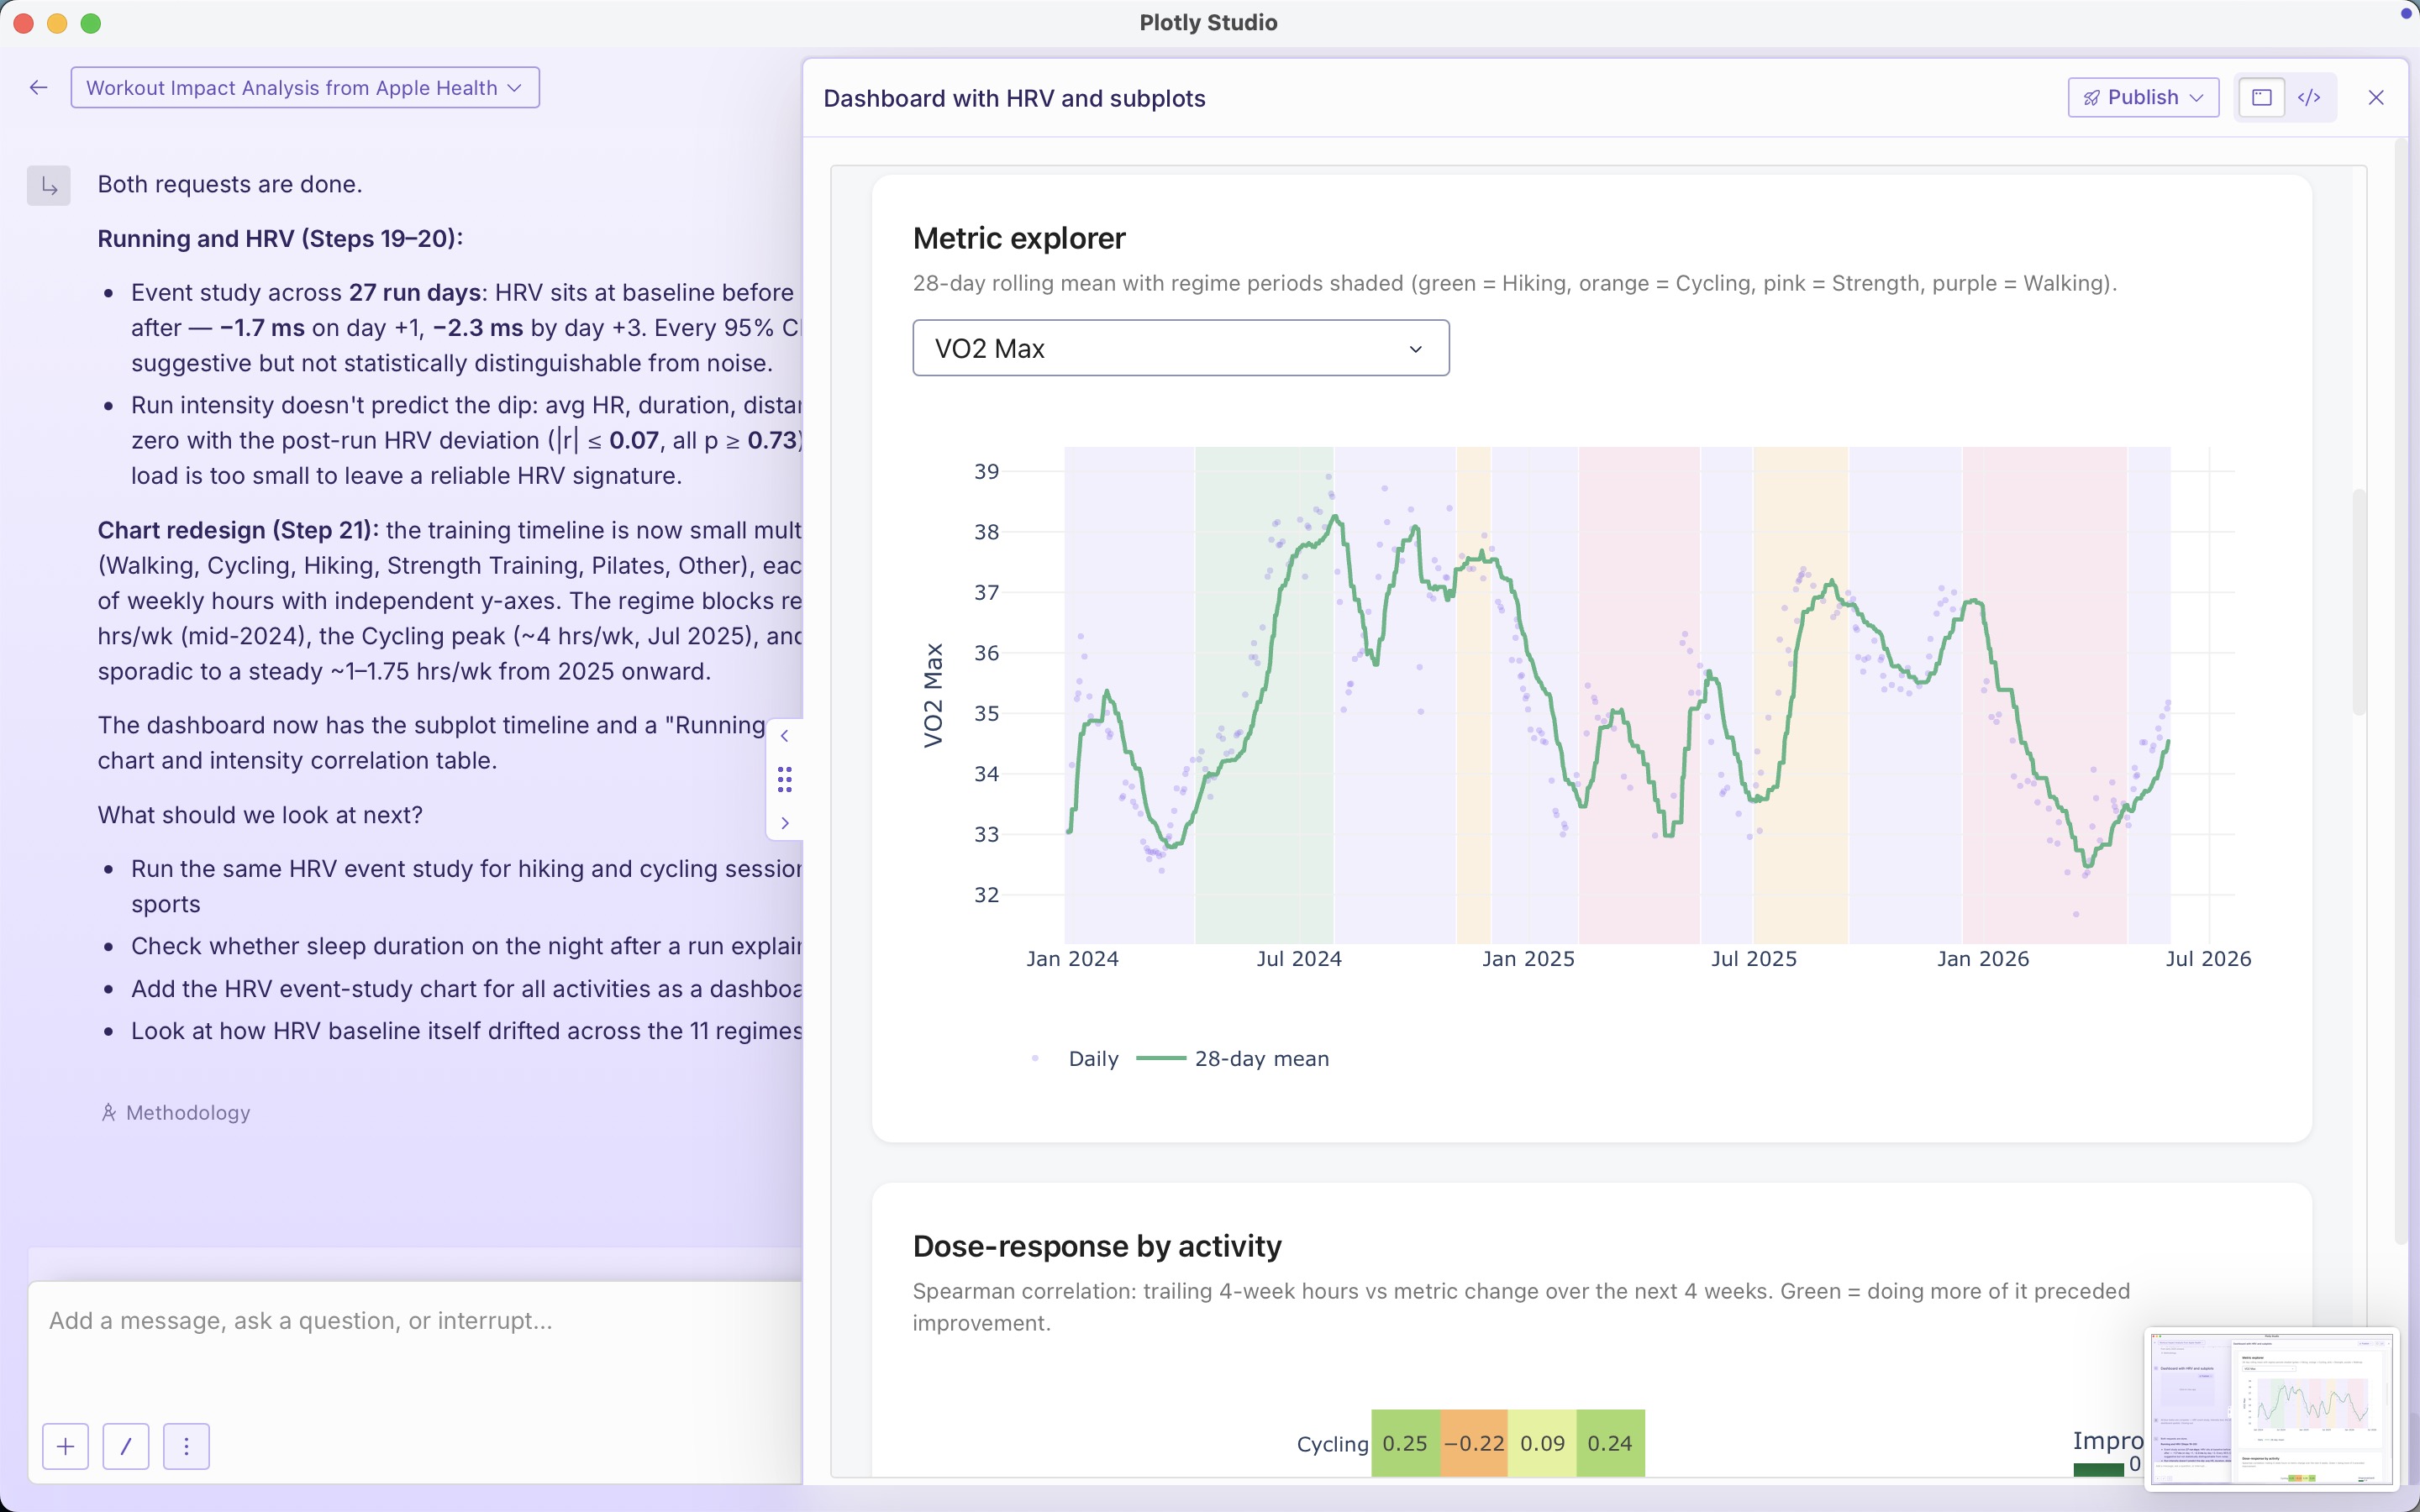This screenshot has width=2420, height=1512.
Task: Click the 39 y-axis tick label
Action: tap(986, 471)
